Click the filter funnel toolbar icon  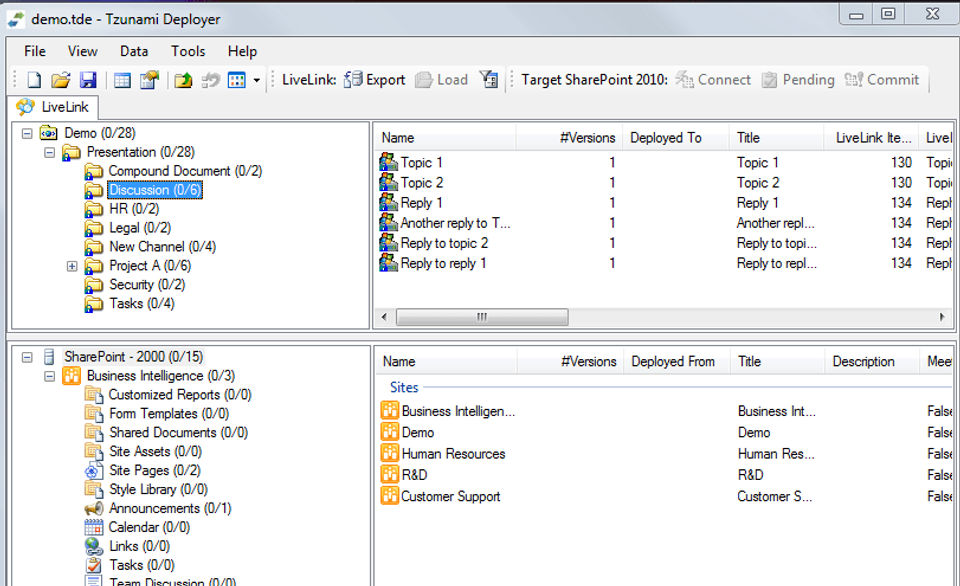point(489,79)
